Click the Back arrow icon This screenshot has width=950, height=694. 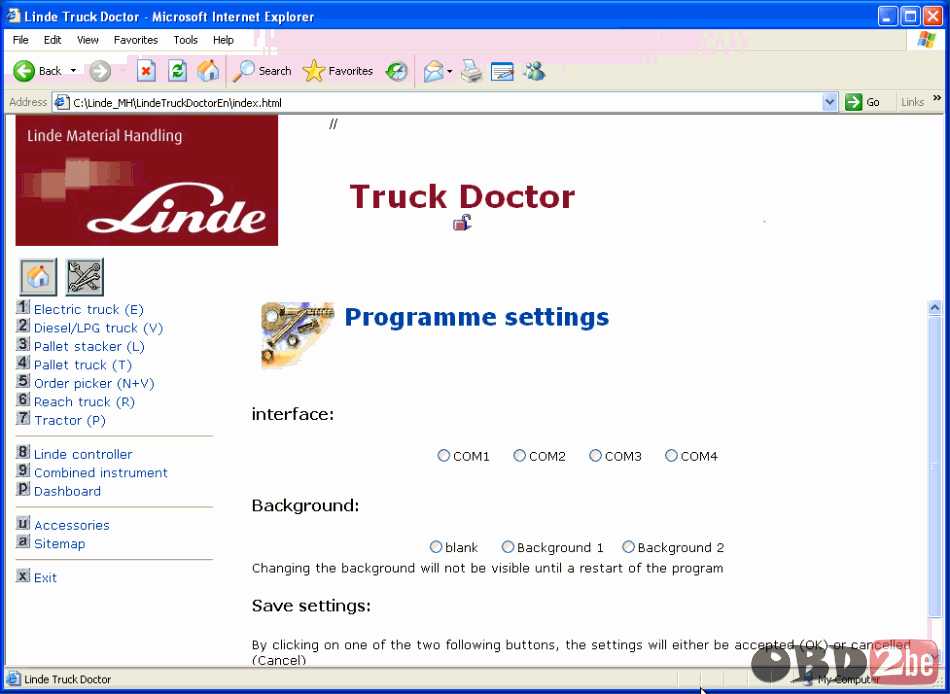pos(24,71)
